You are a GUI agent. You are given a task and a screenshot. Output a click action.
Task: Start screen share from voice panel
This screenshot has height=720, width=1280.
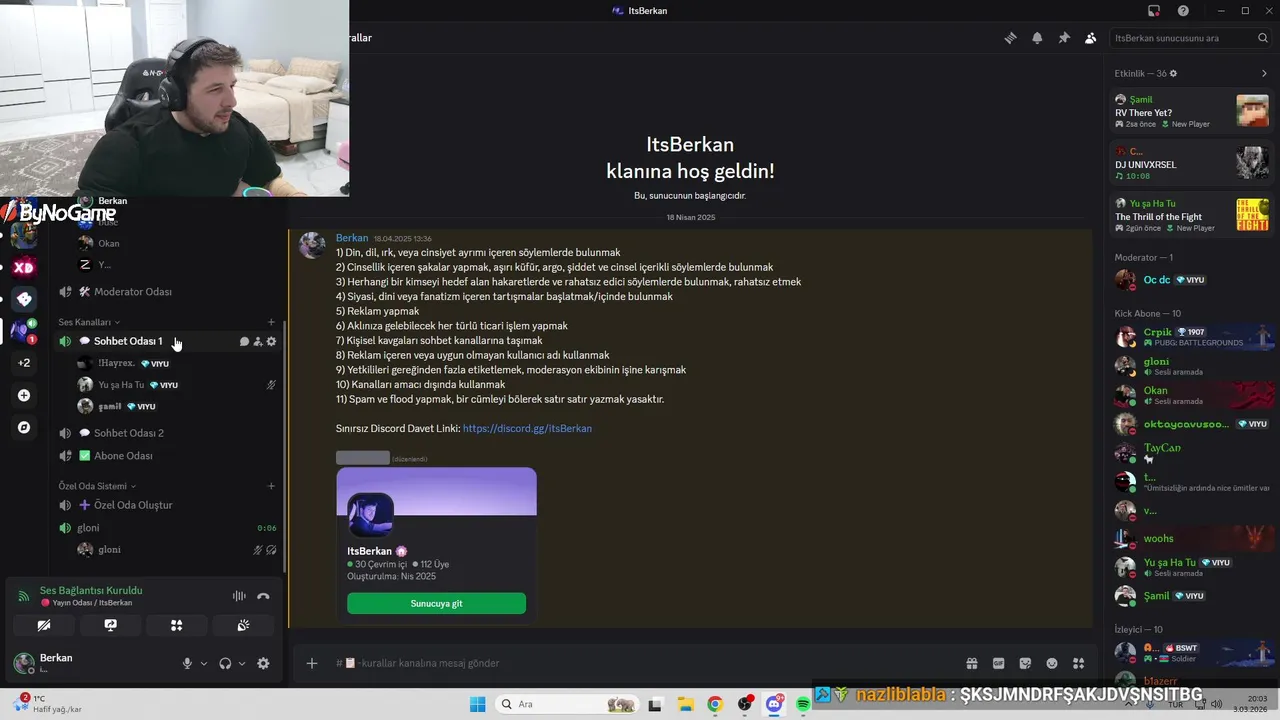(111, 625)
